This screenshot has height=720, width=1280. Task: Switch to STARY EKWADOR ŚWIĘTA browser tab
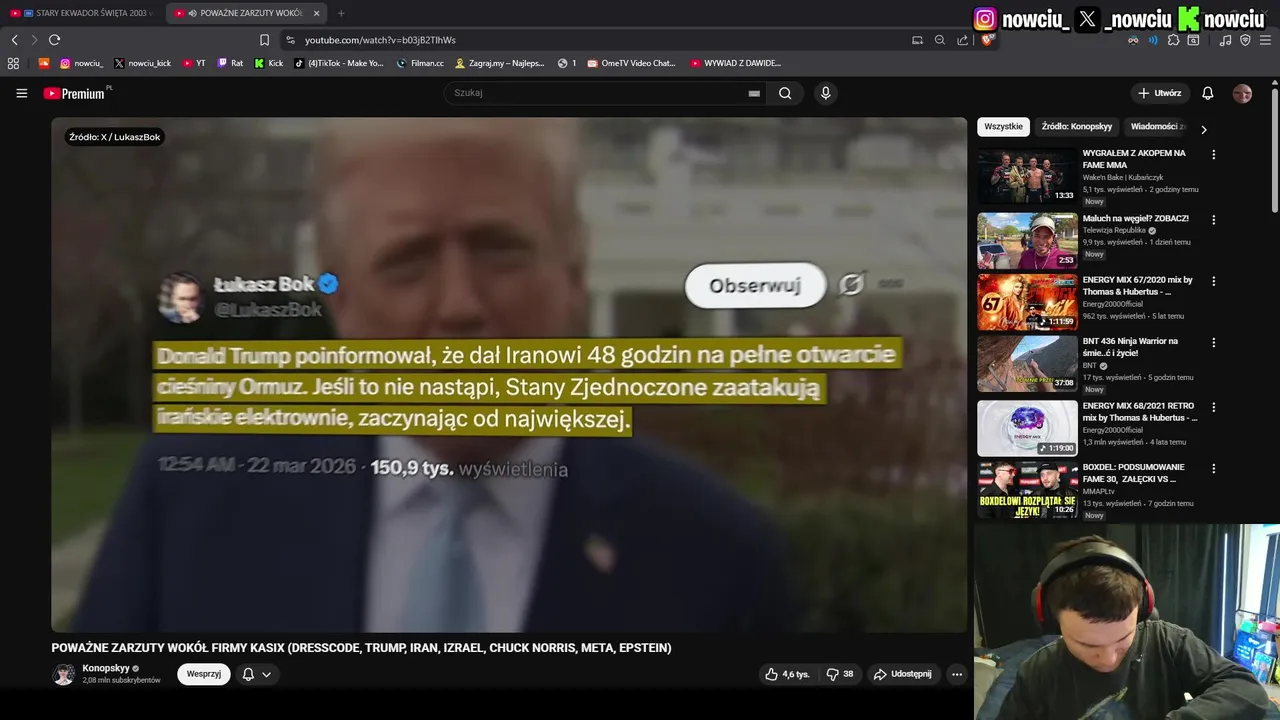(x=80, y=13)
